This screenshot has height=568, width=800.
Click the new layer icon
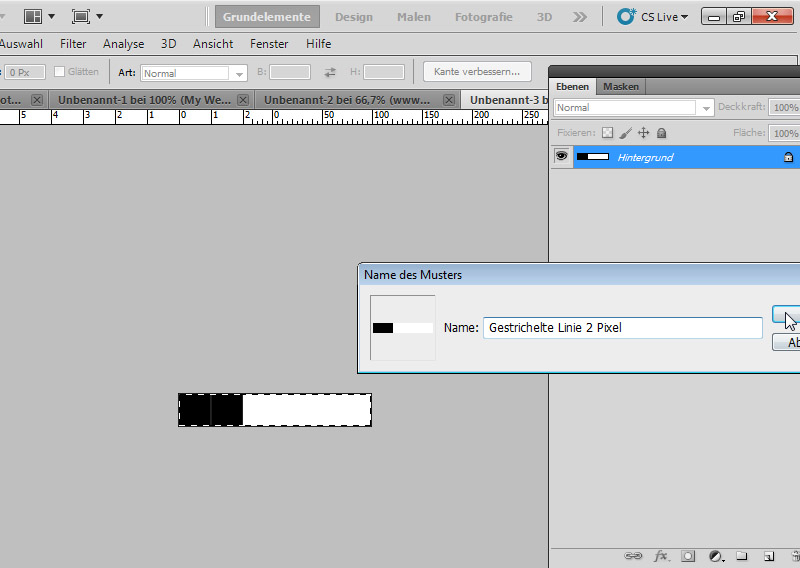point(768,556)
